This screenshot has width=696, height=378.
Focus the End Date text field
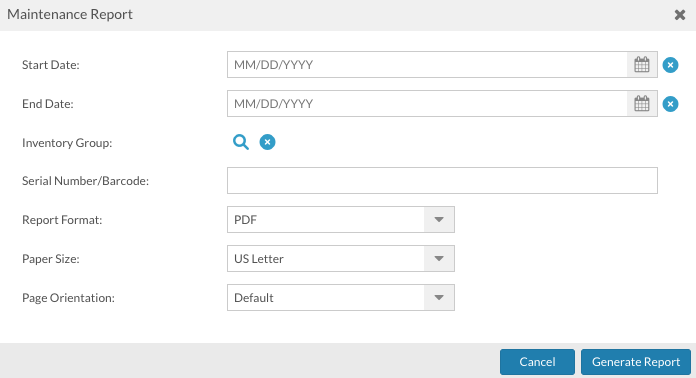pyautogui.click(x=427, y=104)
